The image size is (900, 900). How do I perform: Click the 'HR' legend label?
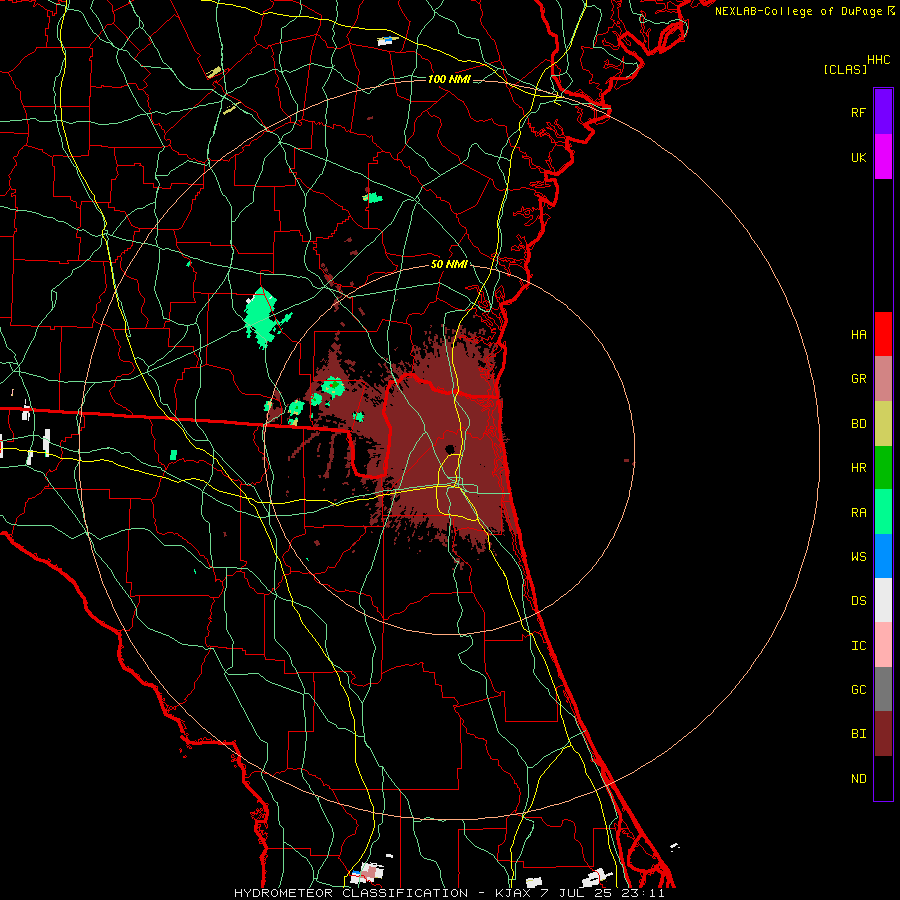(x=858, y=468)
